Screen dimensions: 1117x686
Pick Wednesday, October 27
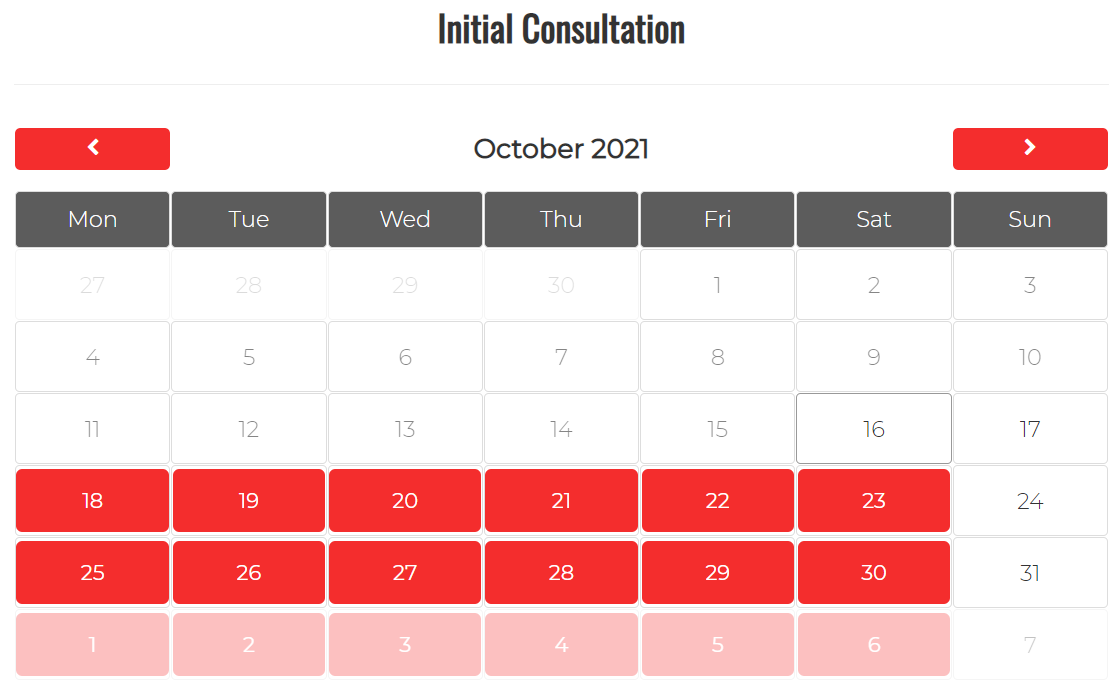[405, 572]
